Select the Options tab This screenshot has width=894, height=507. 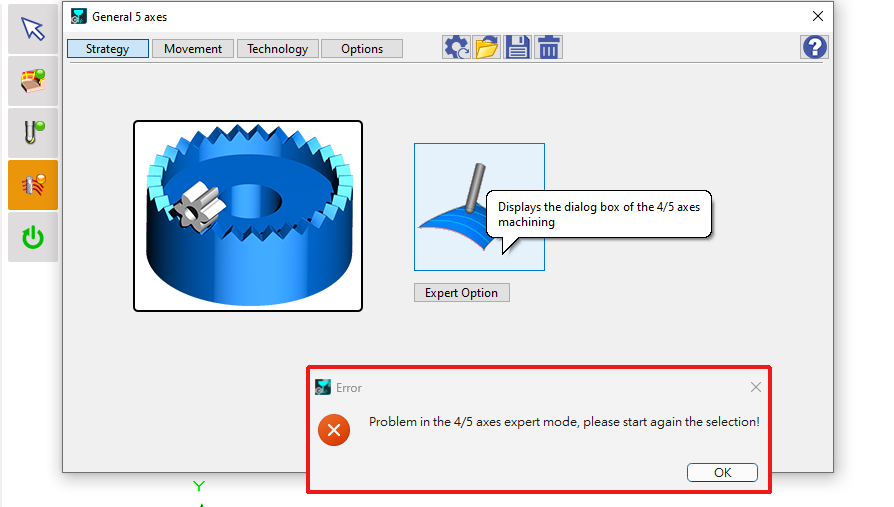(362, 49)
